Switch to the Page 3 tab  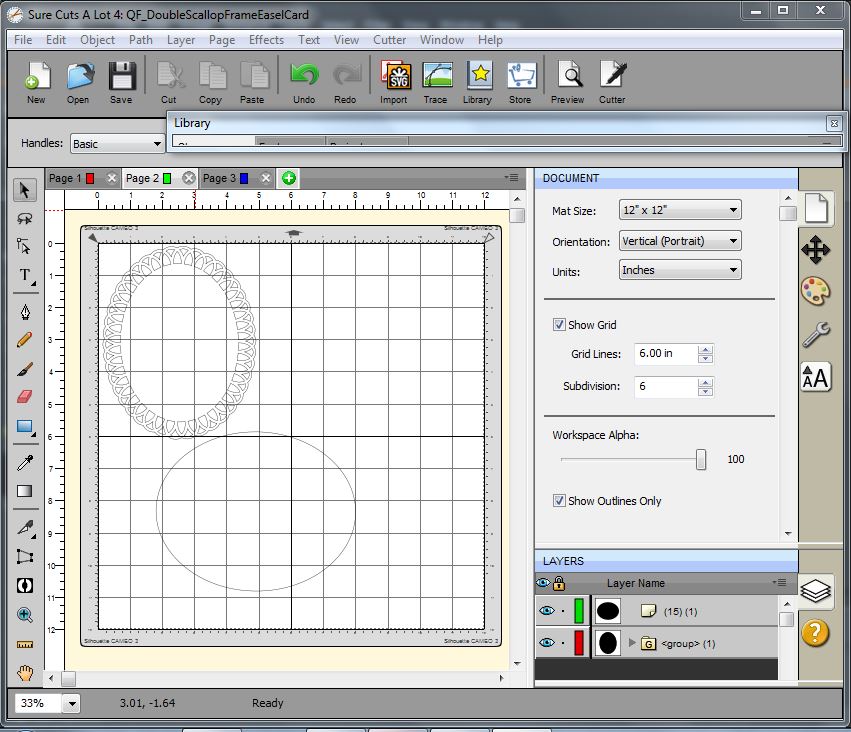pos(219,178)
